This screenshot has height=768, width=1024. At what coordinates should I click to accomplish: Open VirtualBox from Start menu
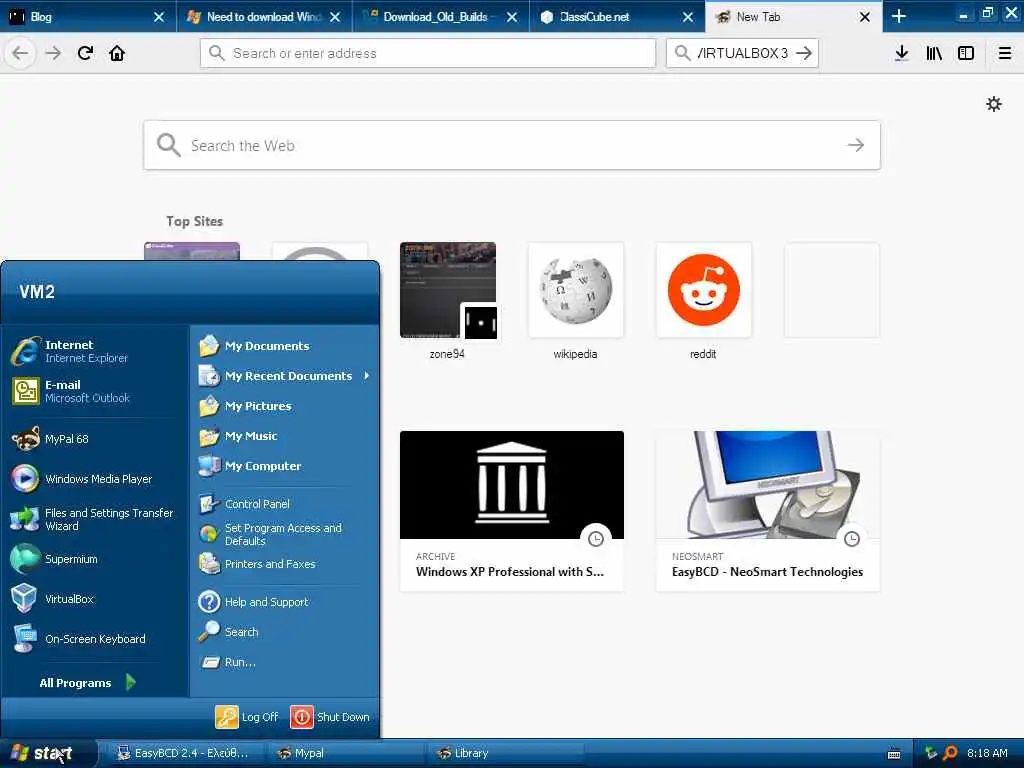(x=95, y=599)
